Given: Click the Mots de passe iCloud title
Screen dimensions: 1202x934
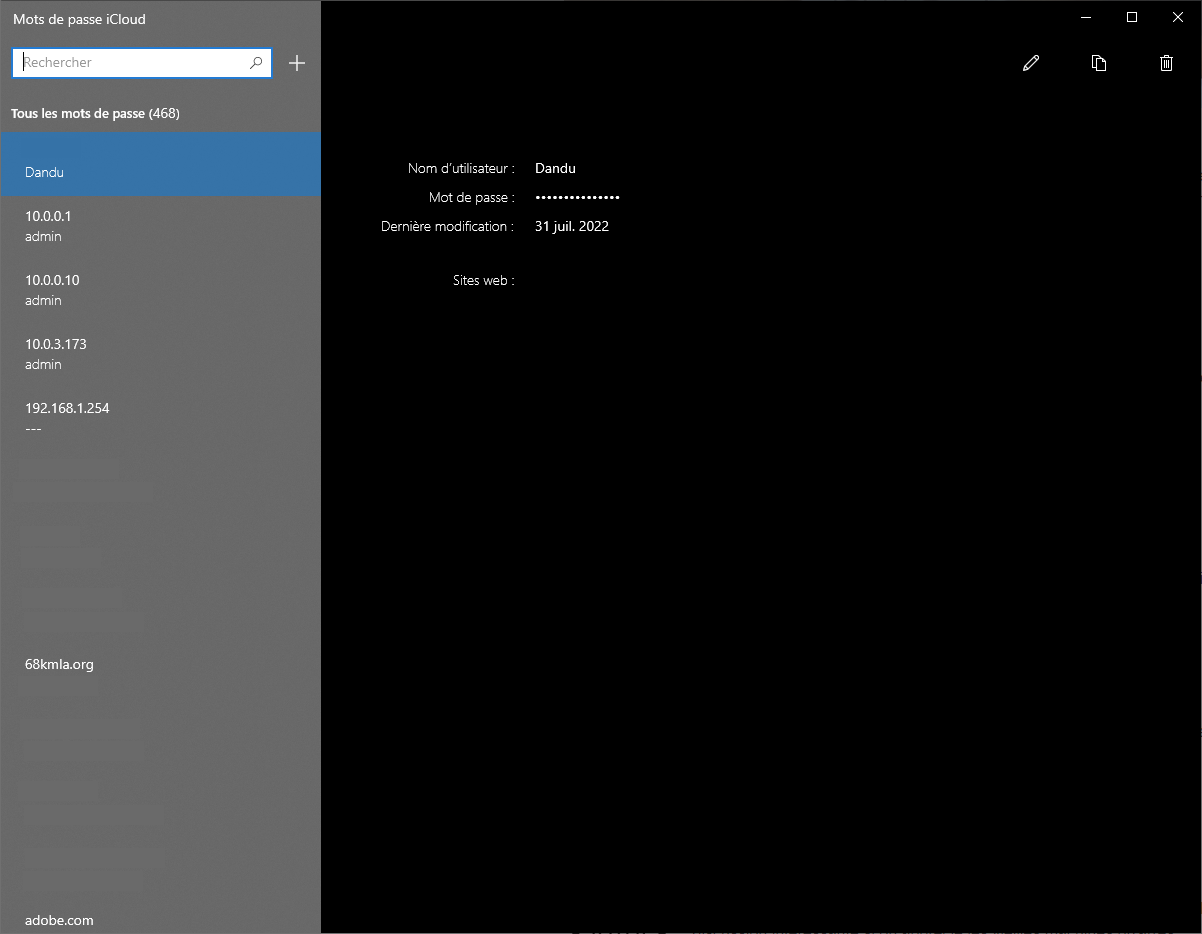Looking at the screenshot, I should 79,19.
